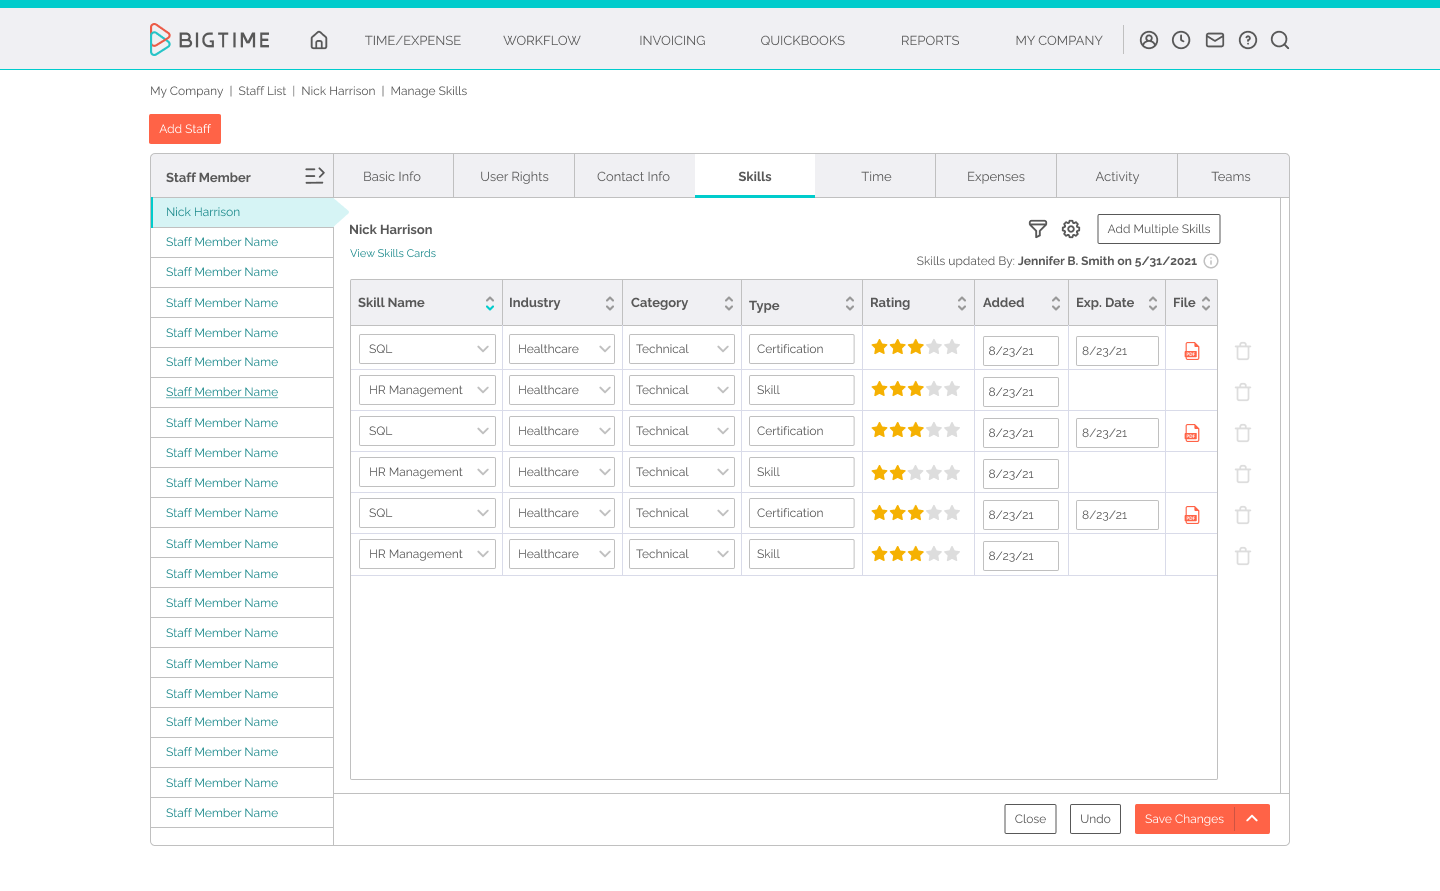Sort table by Added date

point(1056,303)
